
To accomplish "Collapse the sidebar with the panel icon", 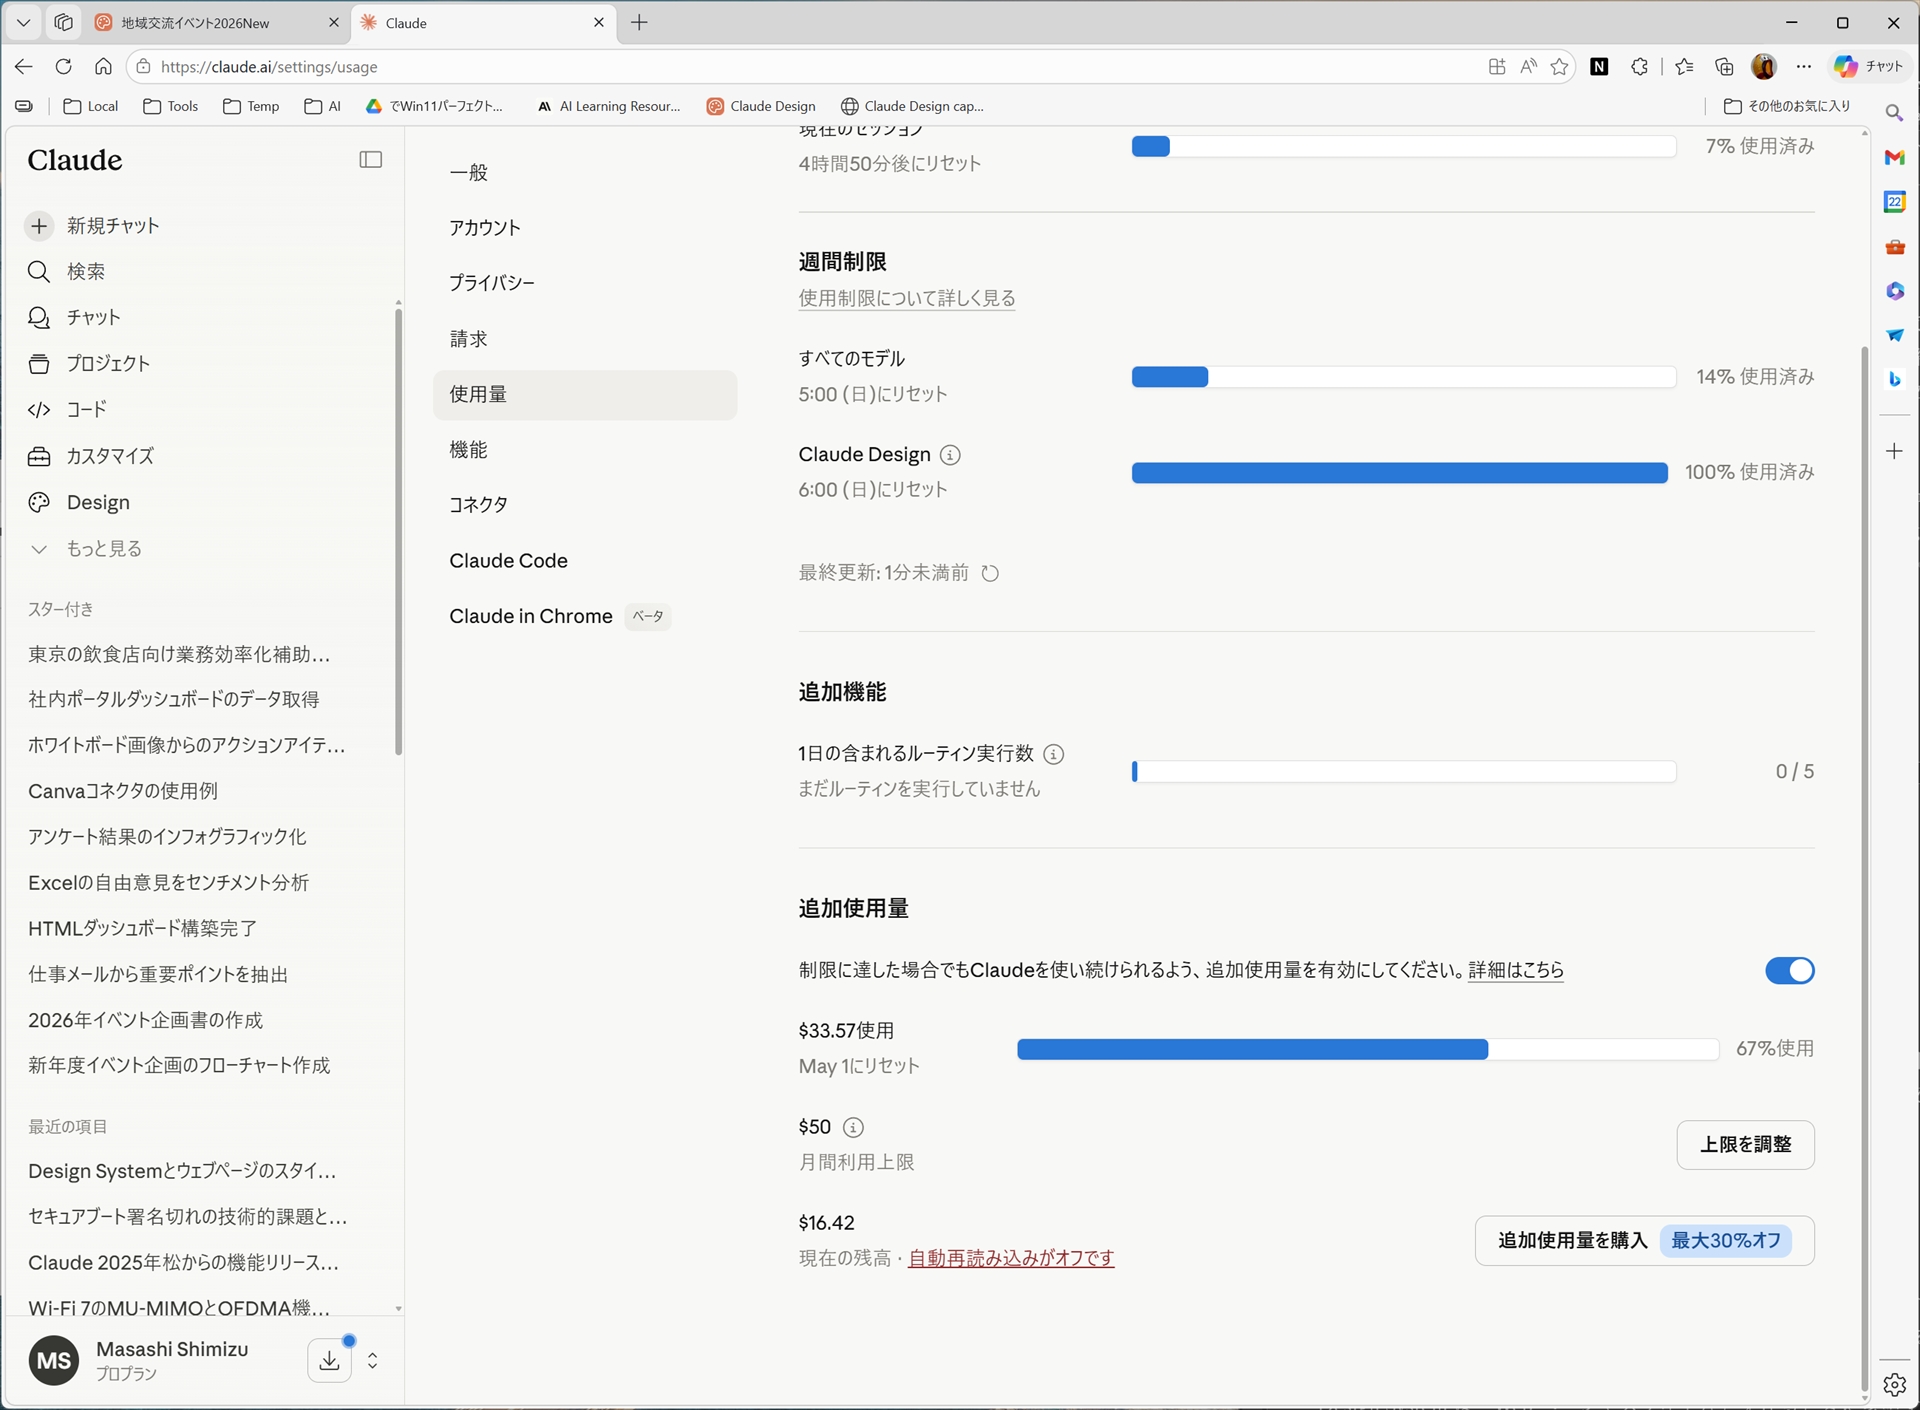I will 369,159.
